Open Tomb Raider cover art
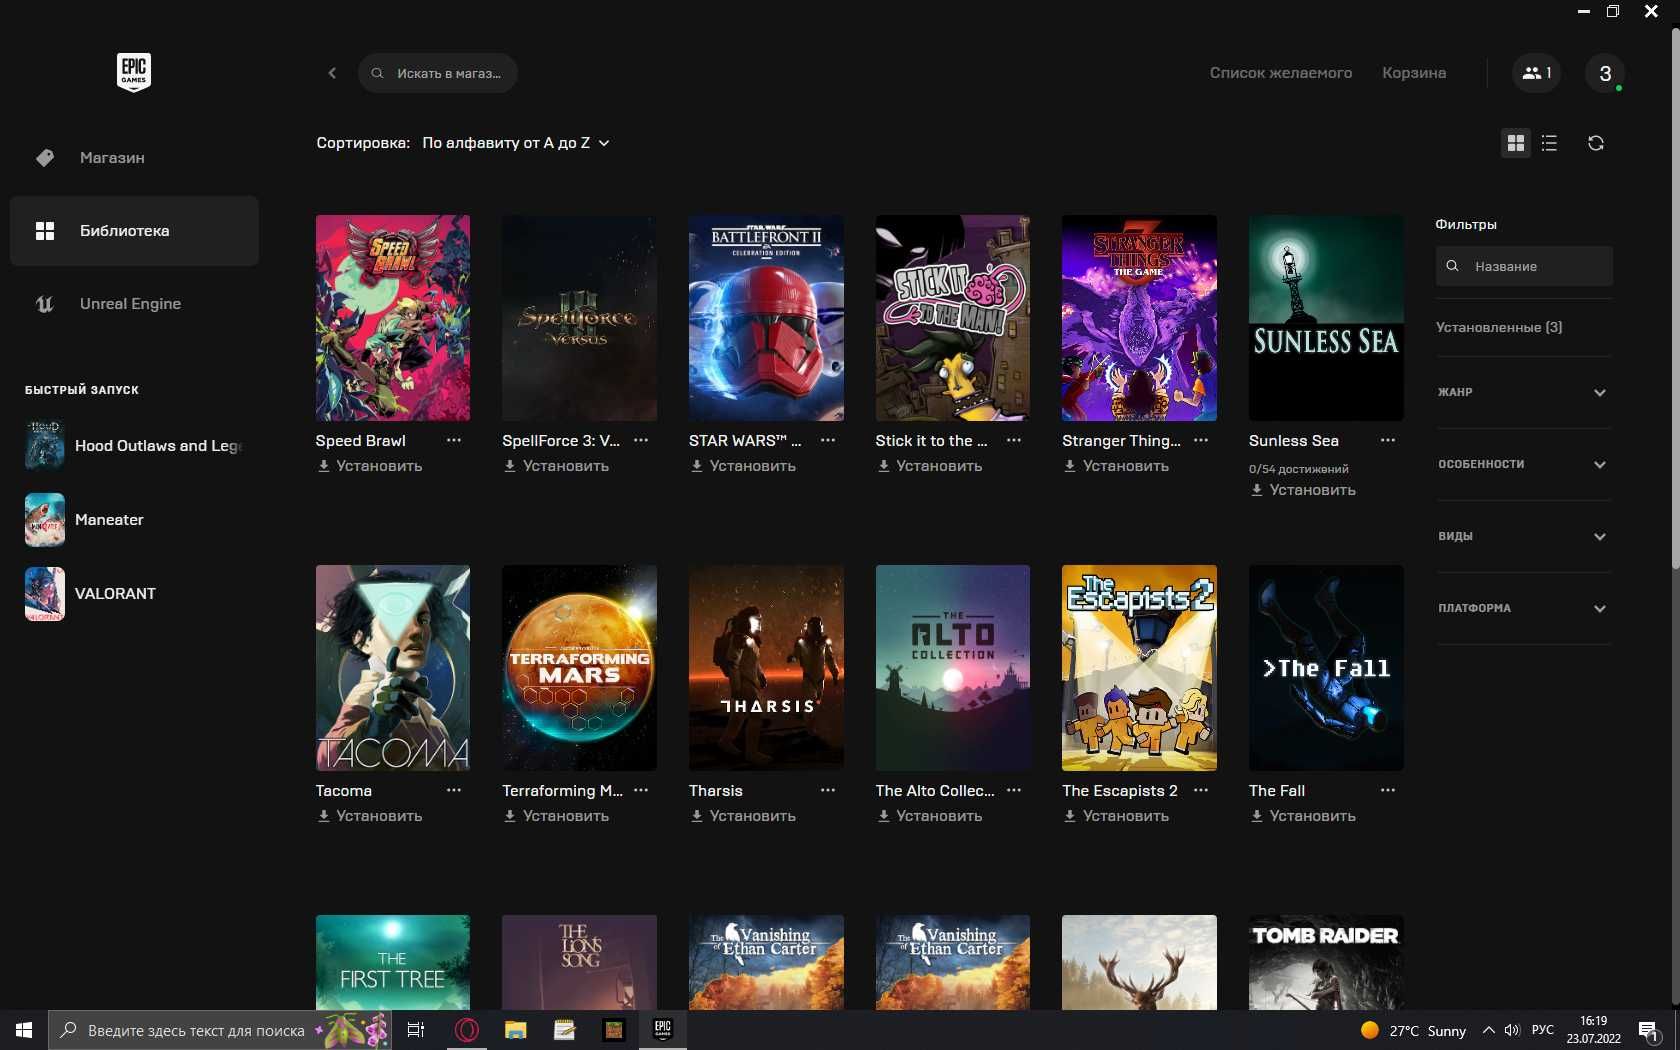This screenshot has height=1050, width=1680. (x=1326, y=962)
